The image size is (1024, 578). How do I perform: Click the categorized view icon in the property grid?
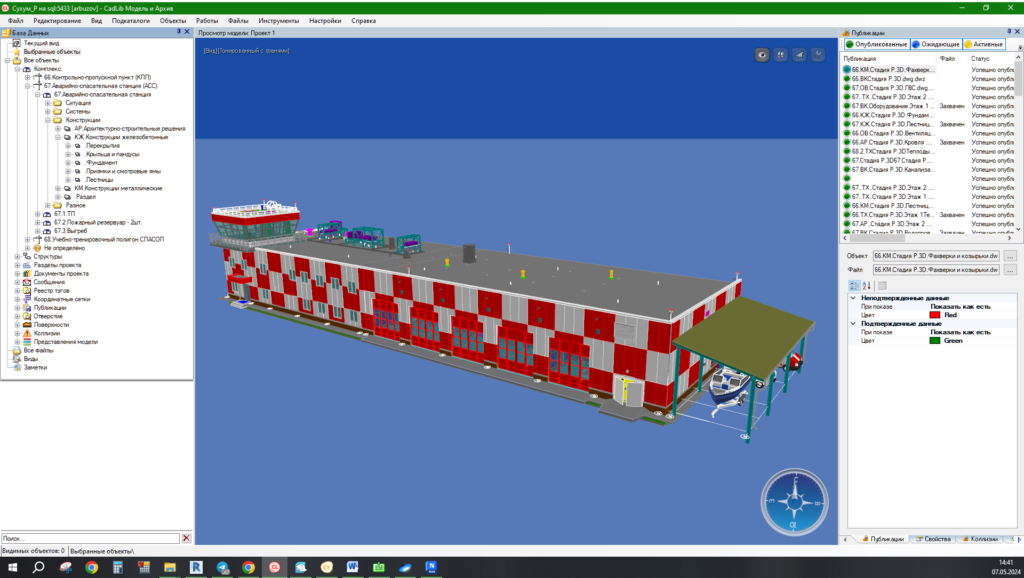click(x=853, y=286)
